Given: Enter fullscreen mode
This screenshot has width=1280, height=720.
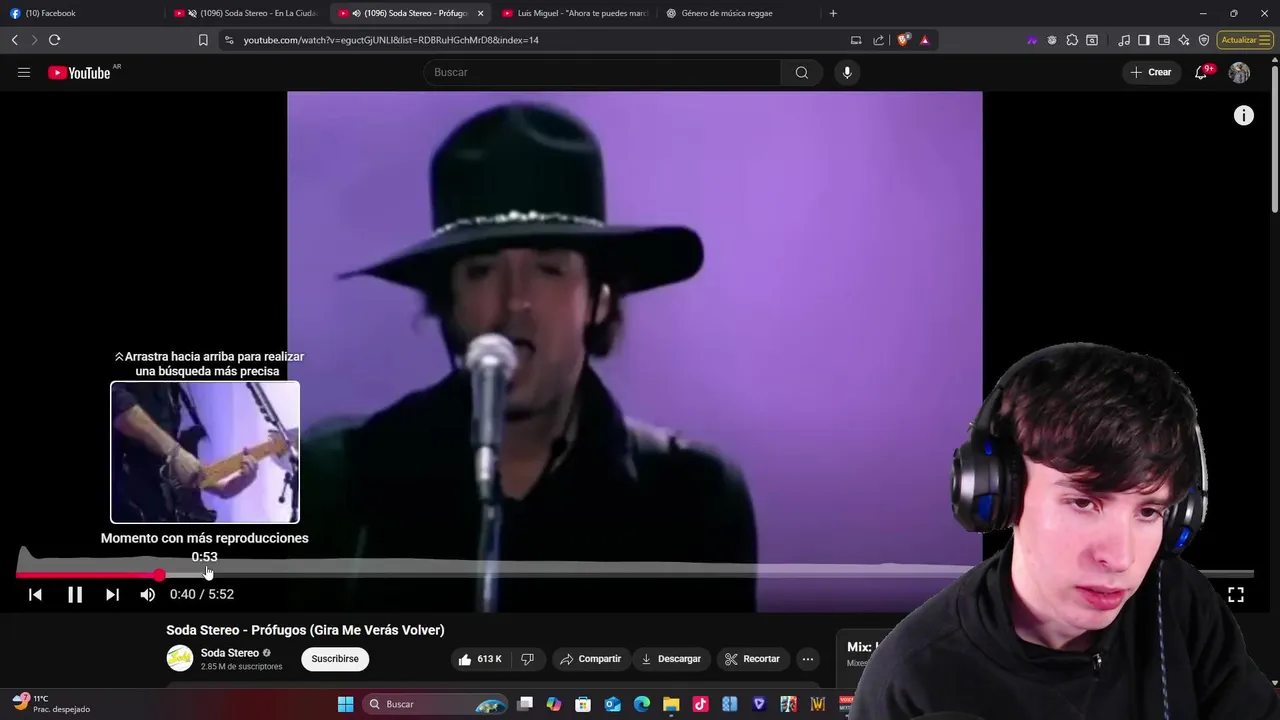Looking at the screenshot, I should point(1236,594).
